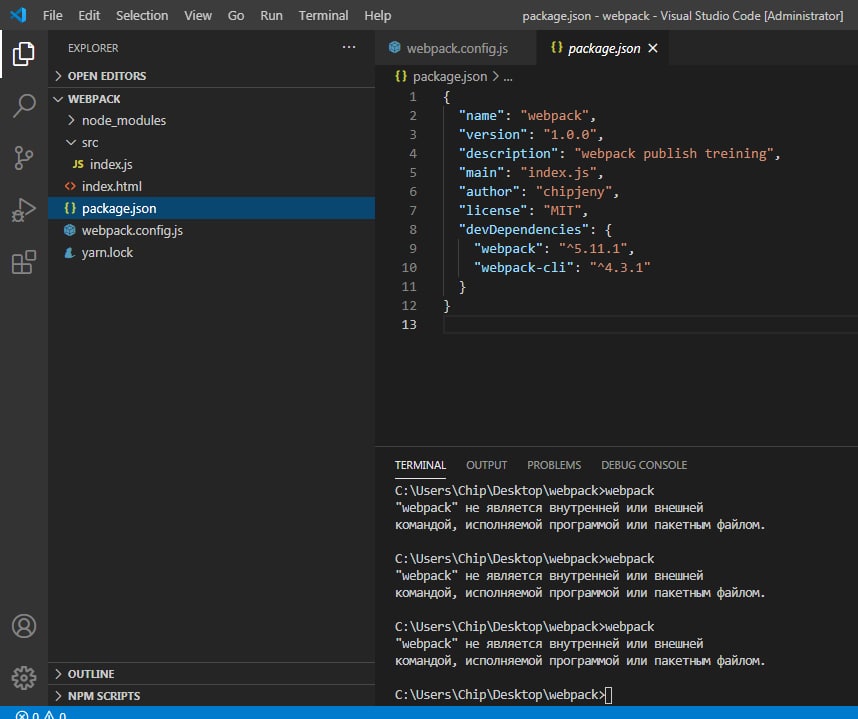The width and height of the screenshot is (858, 719).
Task: Open the Selection menu
Action: point(142,15)
